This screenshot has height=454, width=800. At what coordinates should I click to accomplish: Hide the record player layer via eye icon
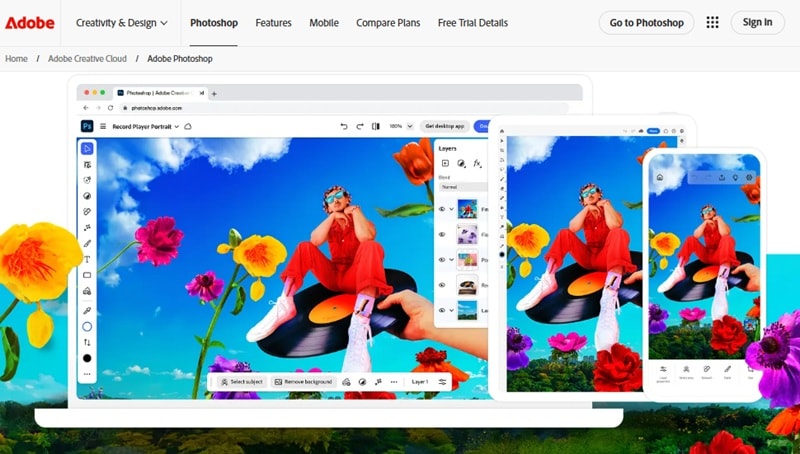[442, 285]
